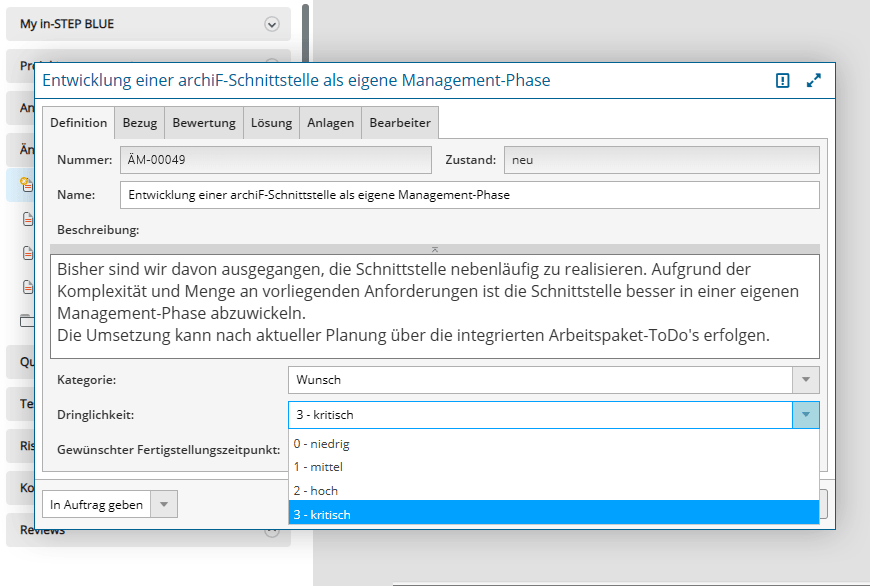Click the exclamation info icon in dialog header
870x586 pixels.
click(x=783, y=81)
